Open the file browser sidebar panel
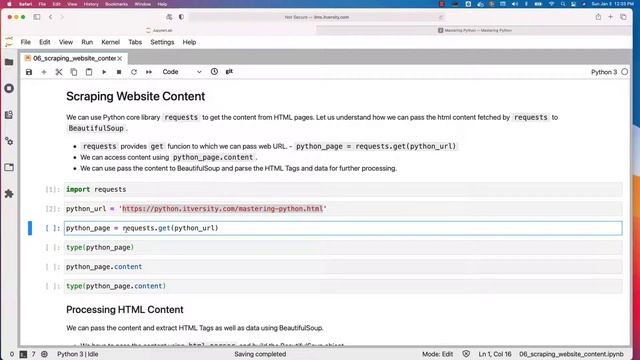 9,62
